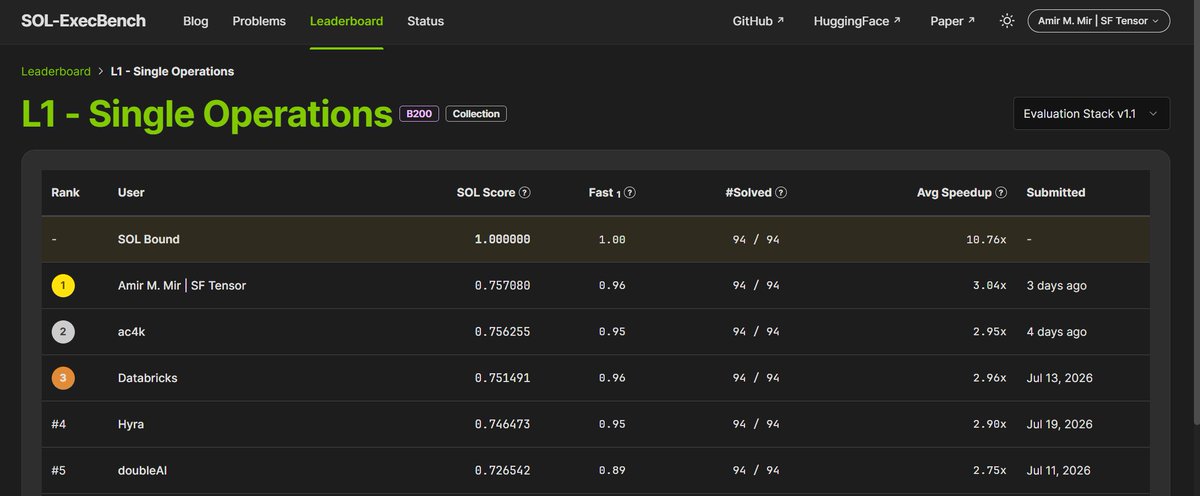This screenshot has width=1200, height=496.
Task: Click the Collection badge
Action: pyautogui.click(x=476, y=114)
